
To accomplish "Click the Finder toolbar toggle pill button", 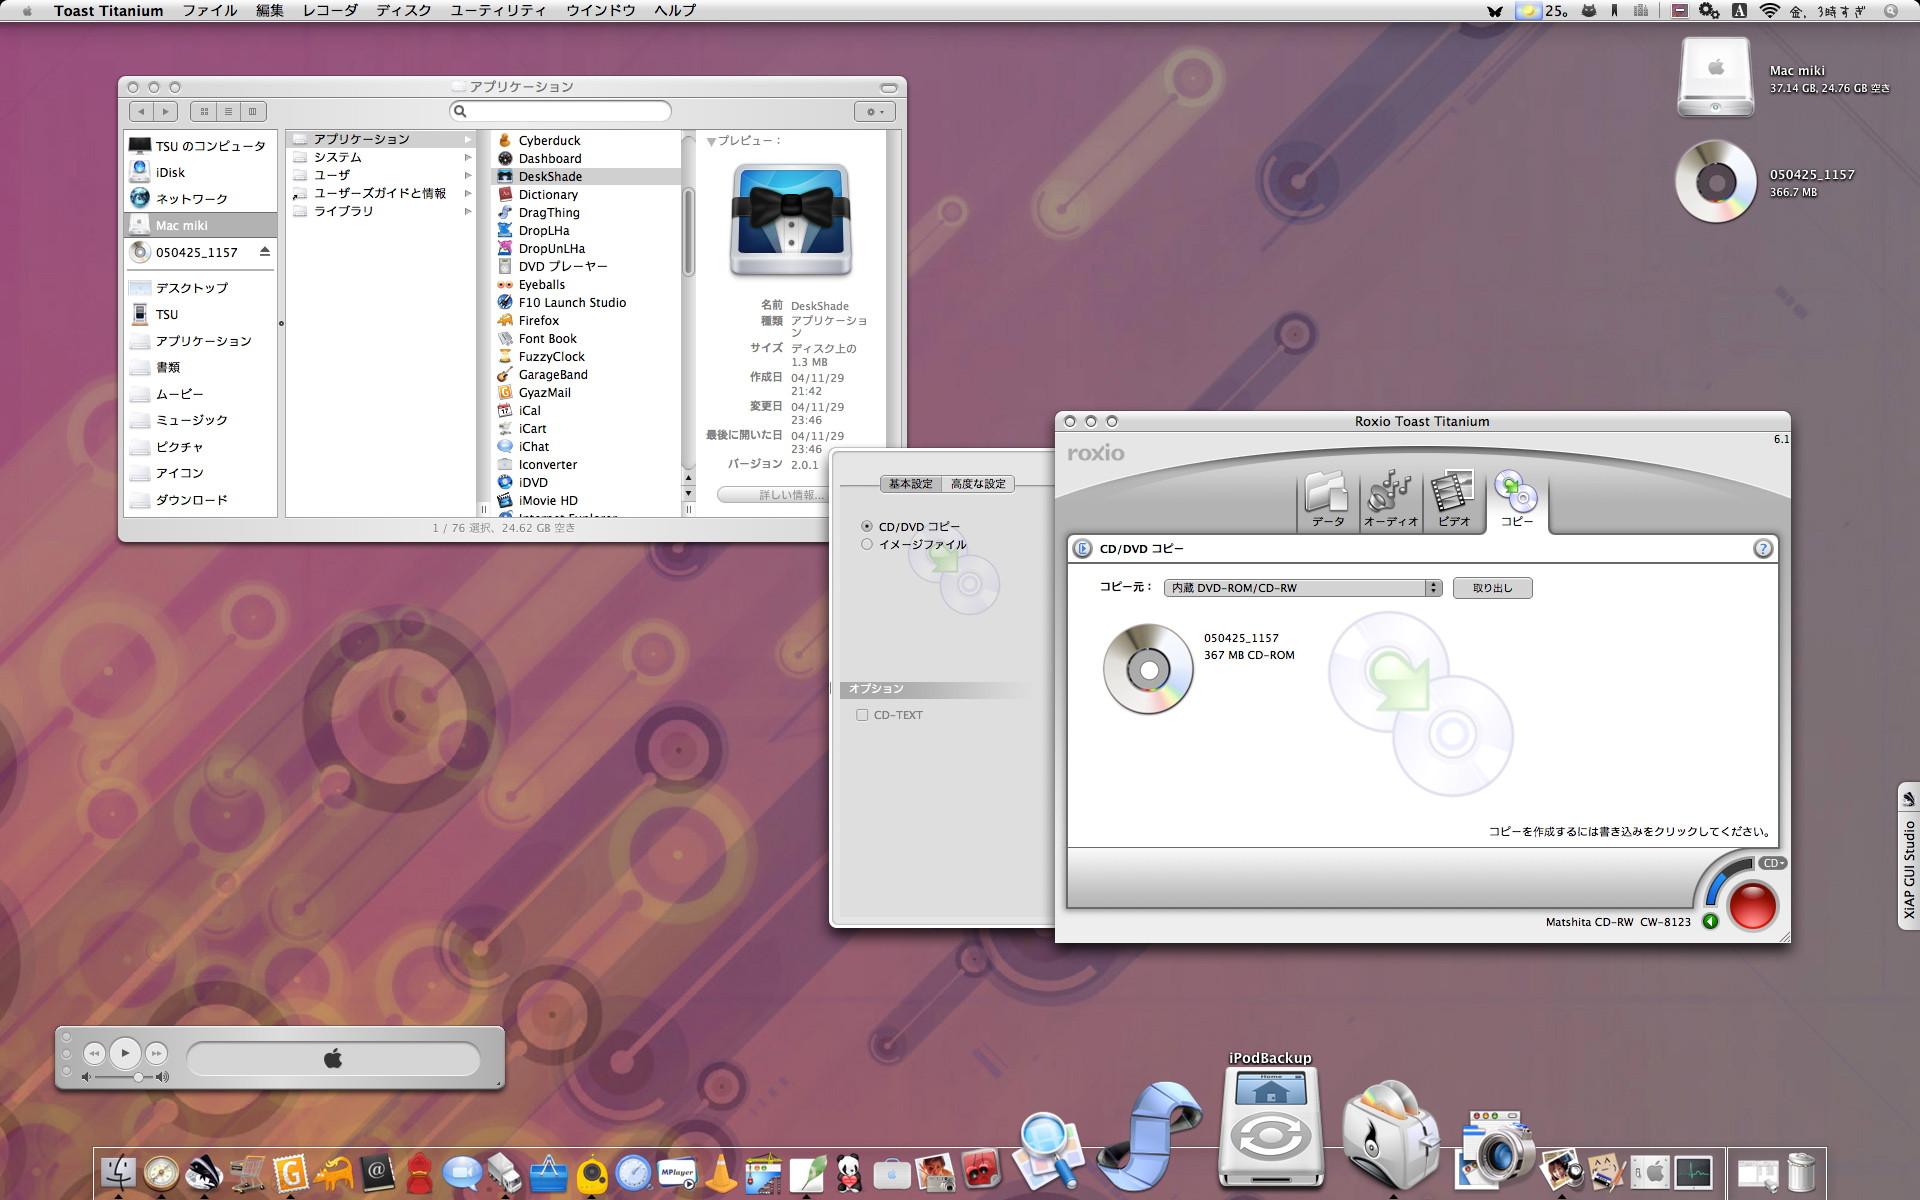I will point(888,87).
